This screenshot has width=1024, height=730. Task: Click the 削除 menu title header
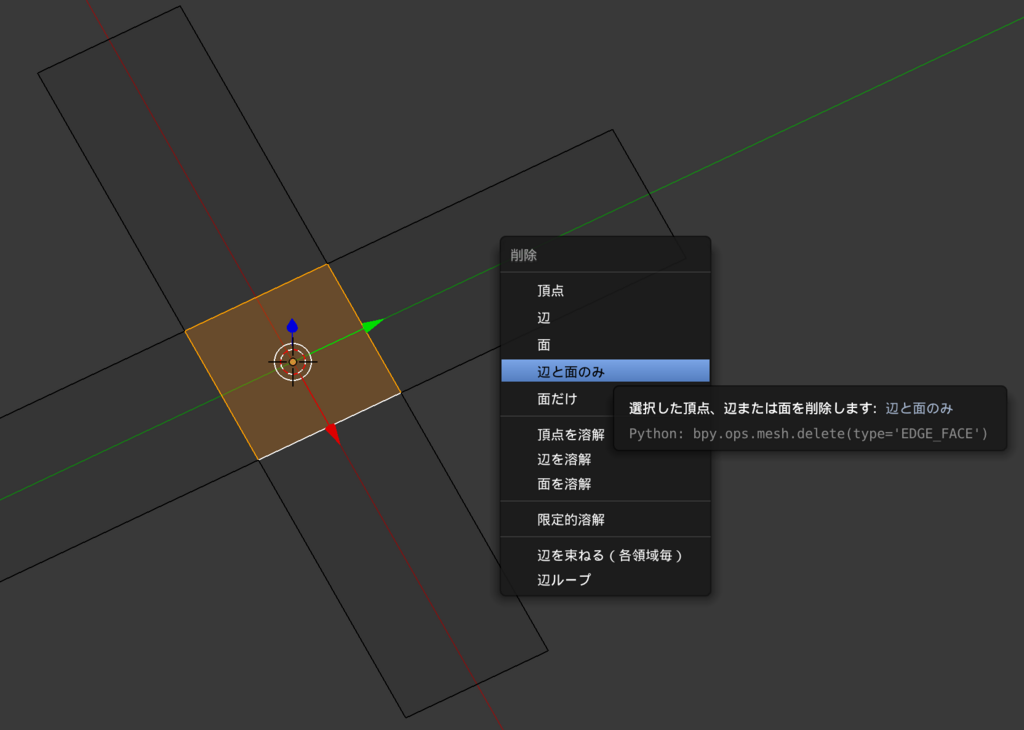click(524, 255)
